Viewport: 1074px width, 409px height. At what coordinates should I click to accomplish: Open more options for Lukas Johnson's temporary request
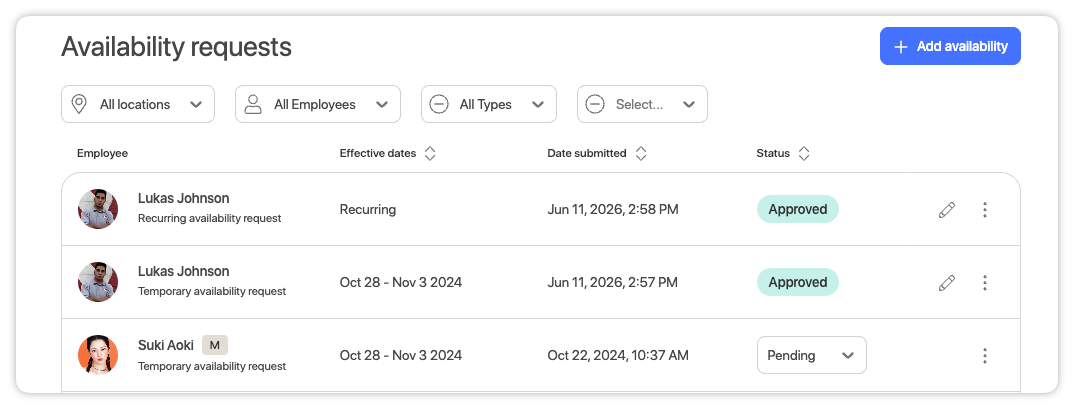click(984, 282)
